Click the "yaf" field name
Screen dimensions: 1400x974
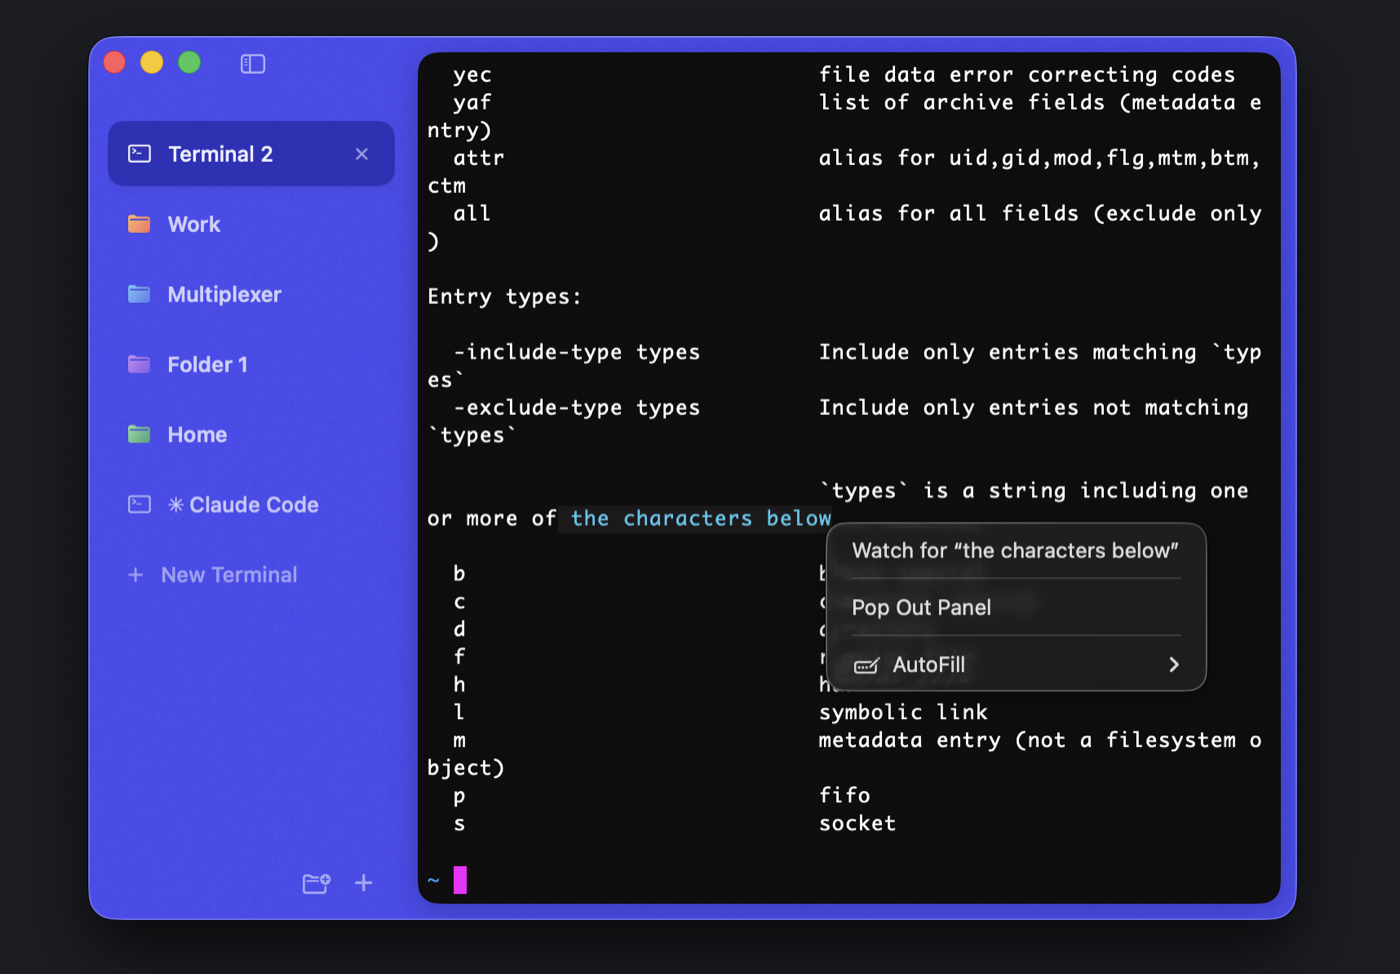(472, 103)
